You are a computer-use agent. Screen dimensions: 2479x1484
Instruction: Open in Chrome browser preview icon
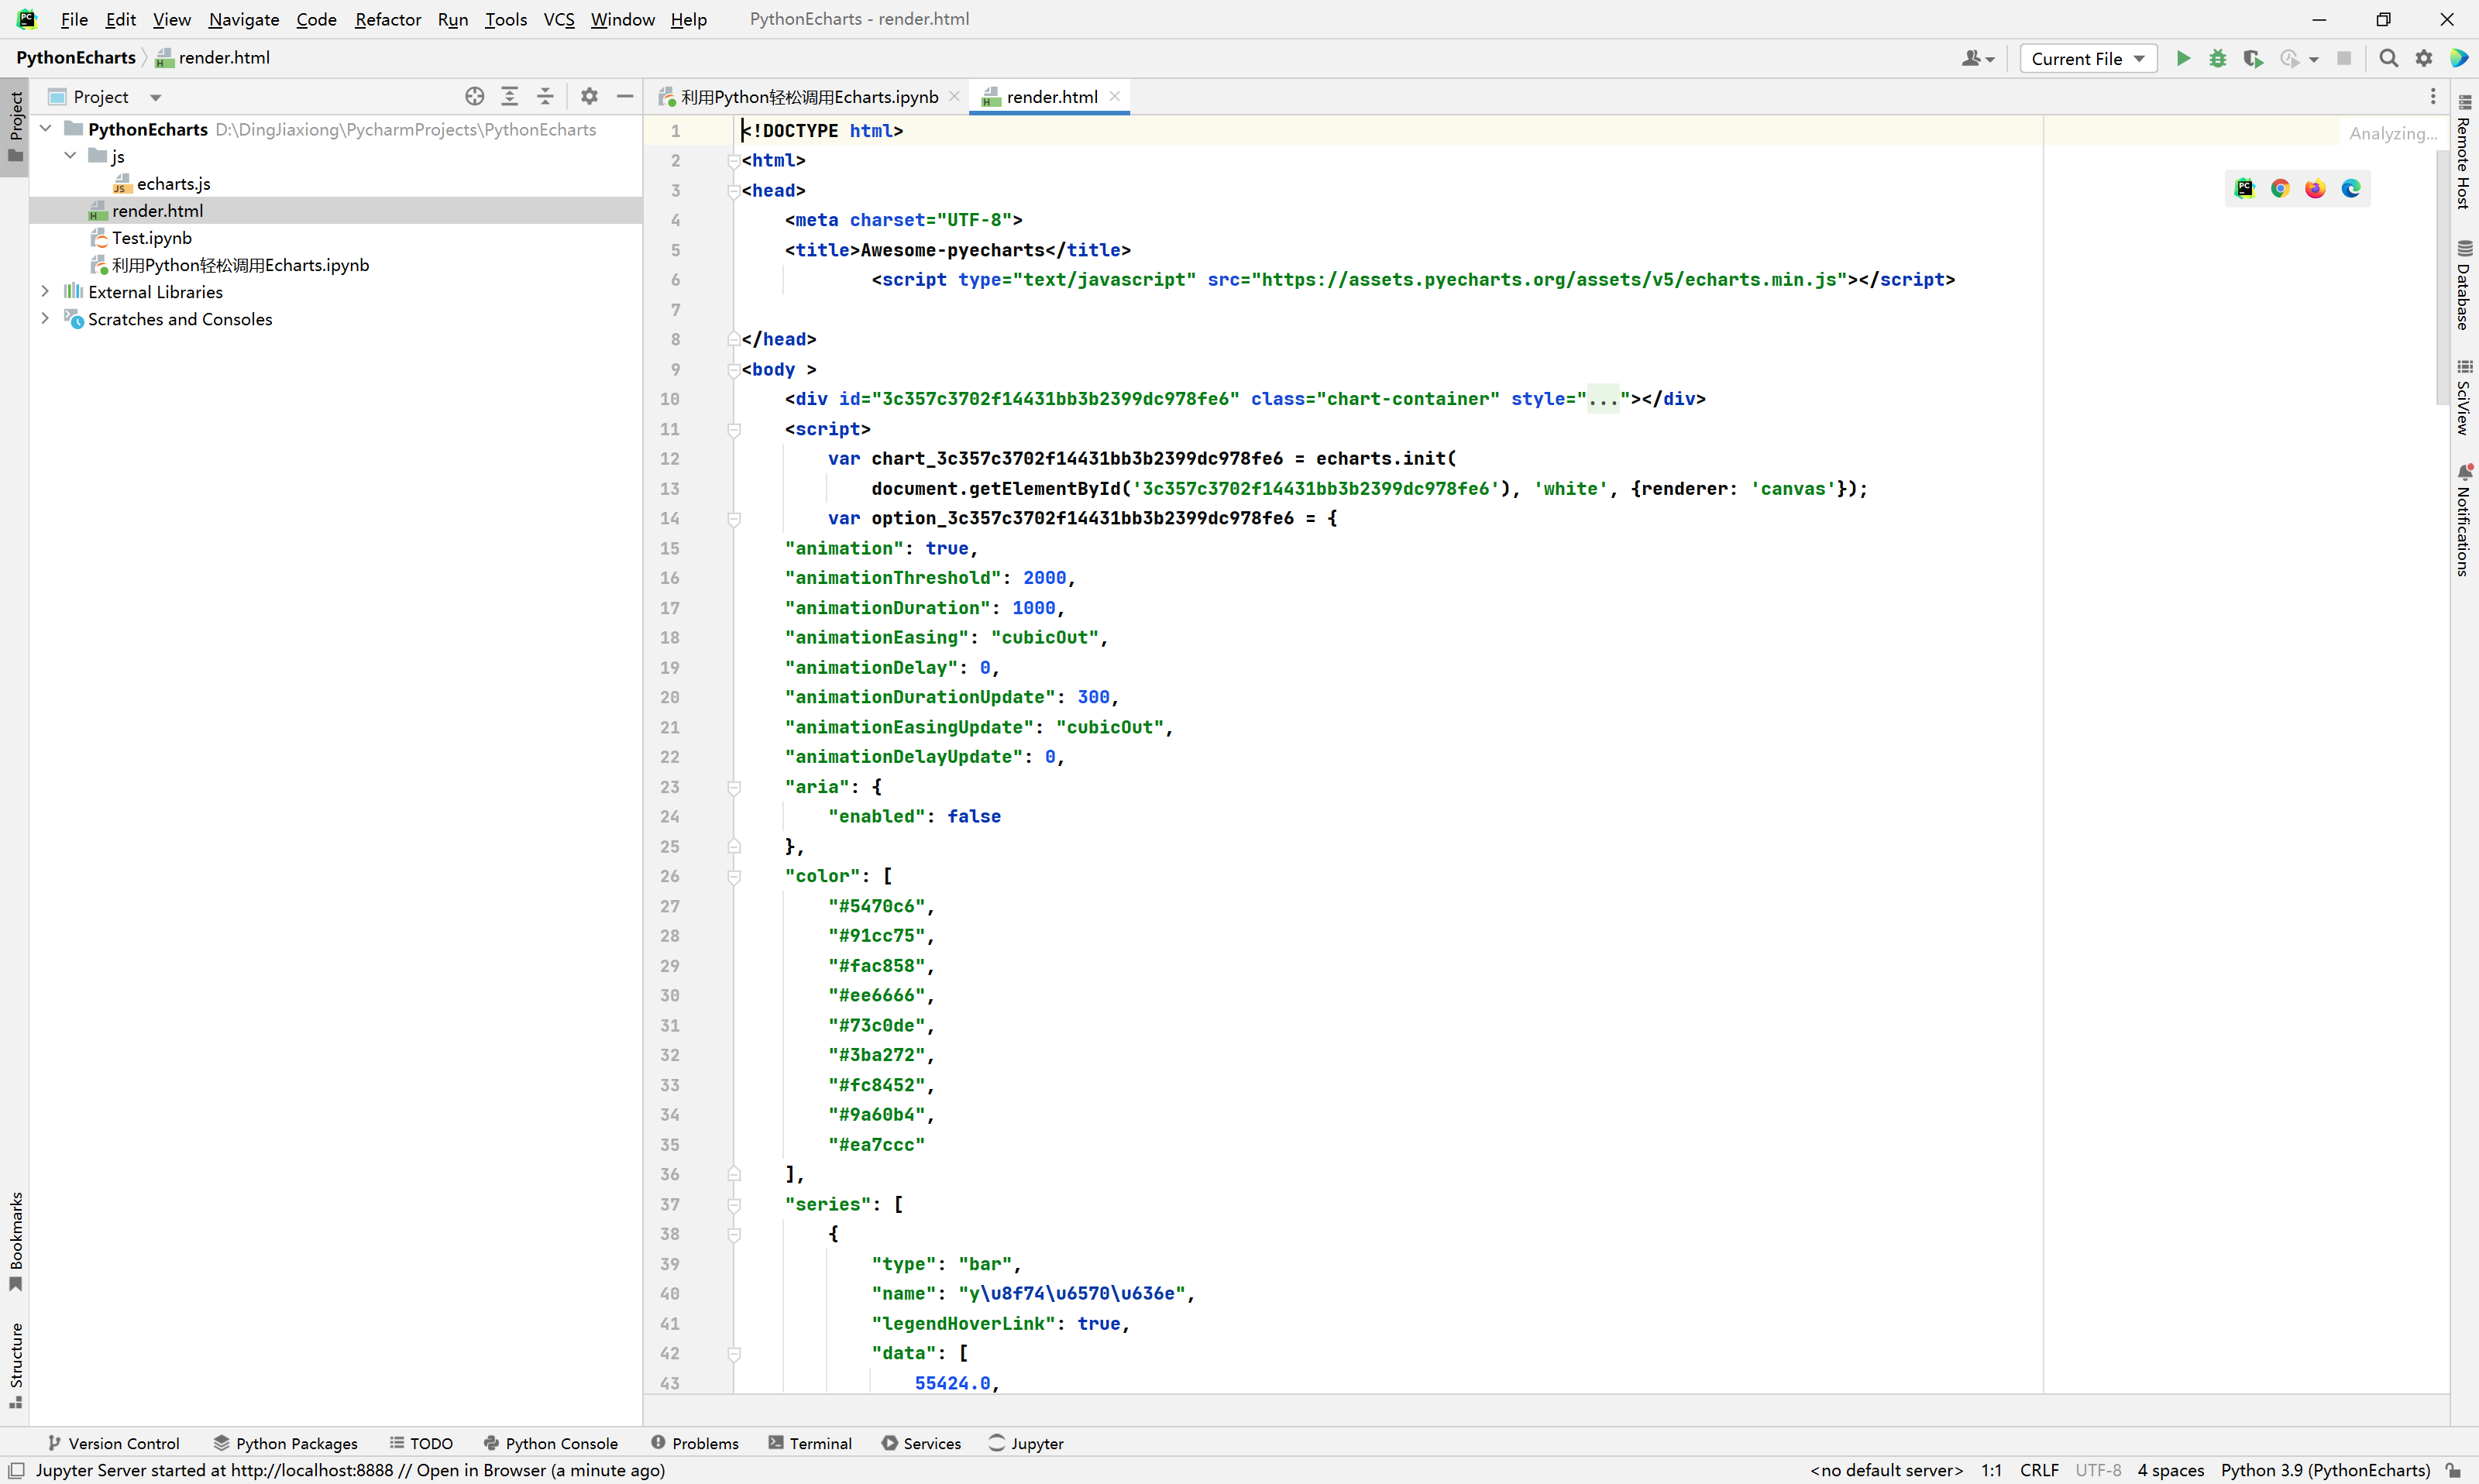2280,188
